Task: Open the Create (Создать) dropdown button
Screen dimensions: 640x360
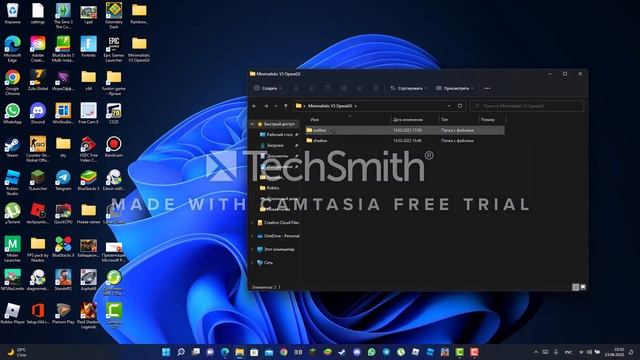Action: 268,88
